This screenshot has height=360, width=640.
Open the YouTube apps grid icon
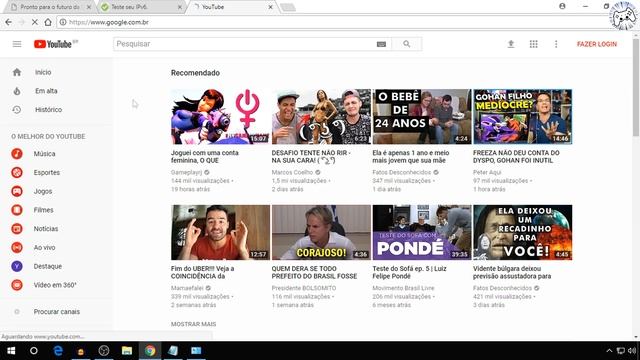533,44
